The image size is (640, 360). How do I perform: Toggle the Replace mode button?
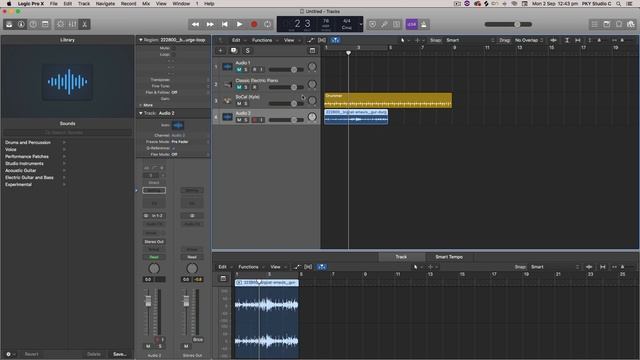click(x=372, y=24)
